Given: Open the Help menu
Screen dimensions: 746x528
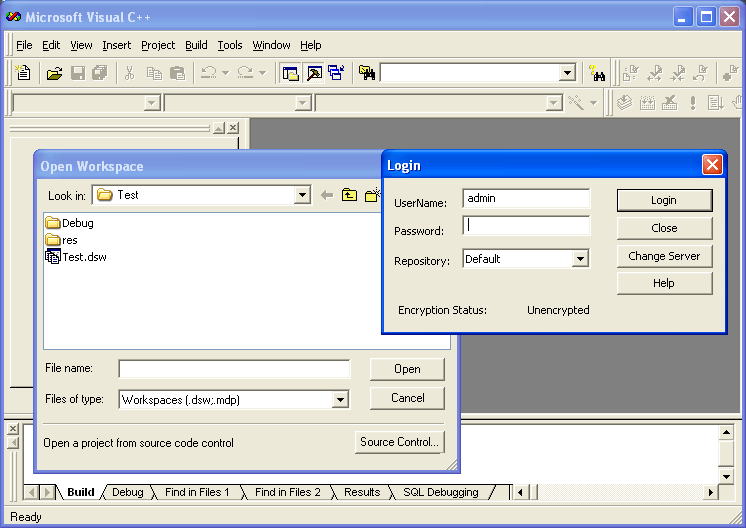Looking at the screenshot, I should coord(311,45).
